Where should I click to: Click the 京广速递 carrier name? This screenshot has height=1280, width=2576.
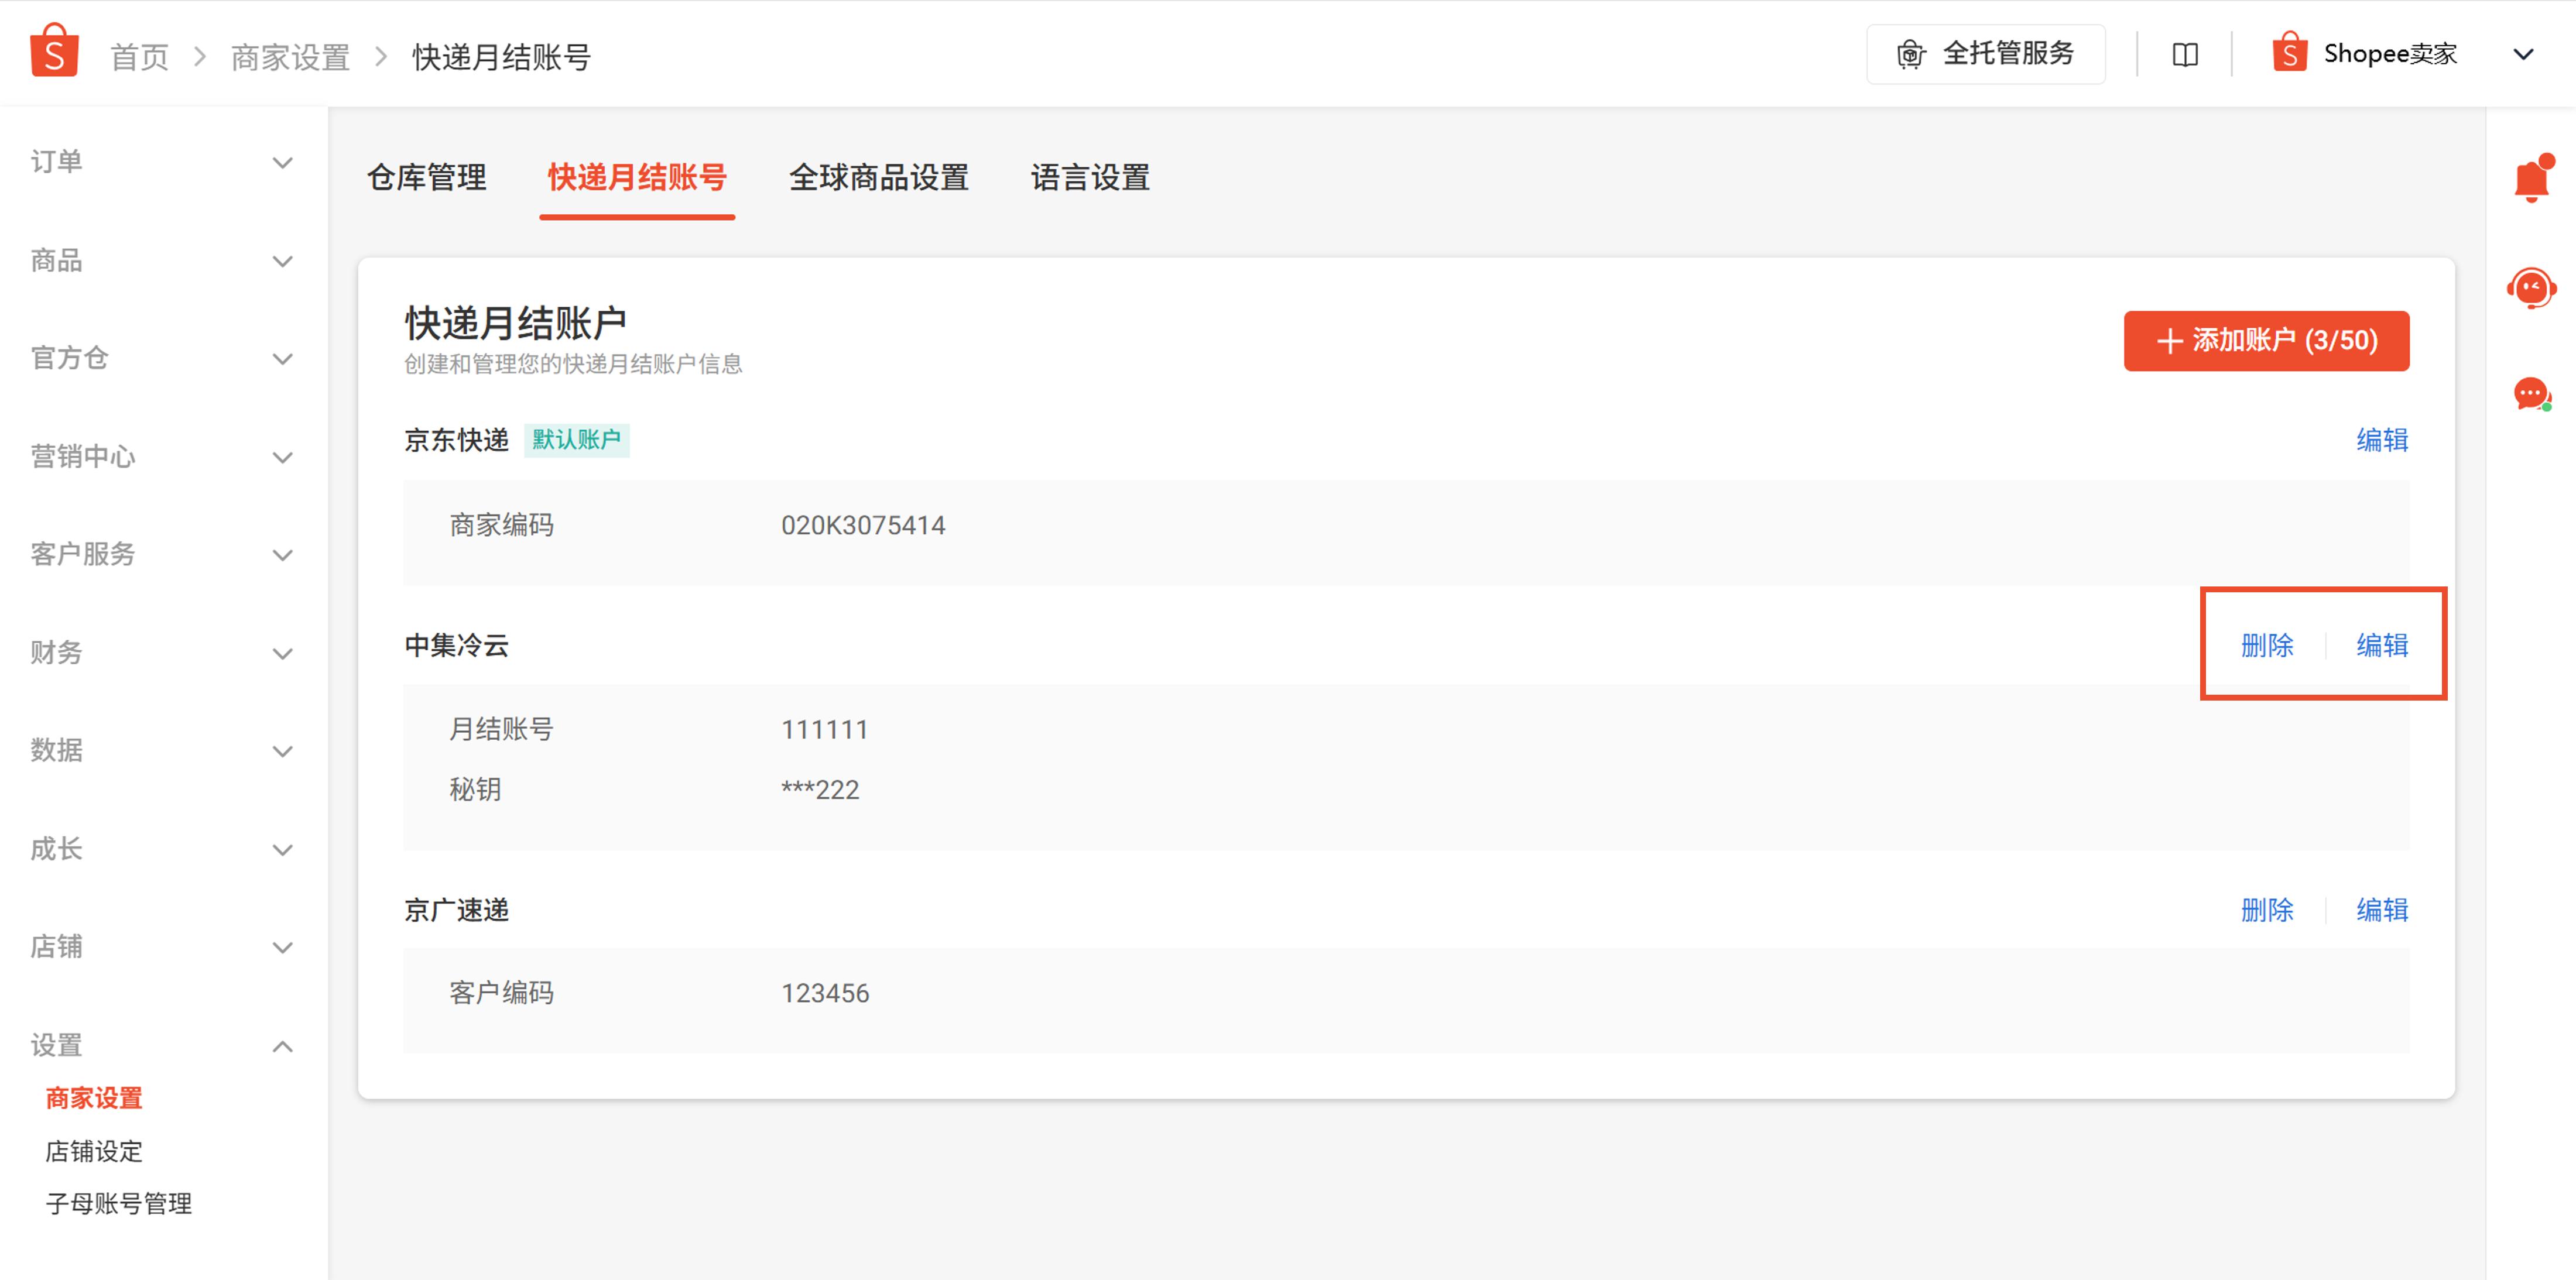tap(457, 910)
